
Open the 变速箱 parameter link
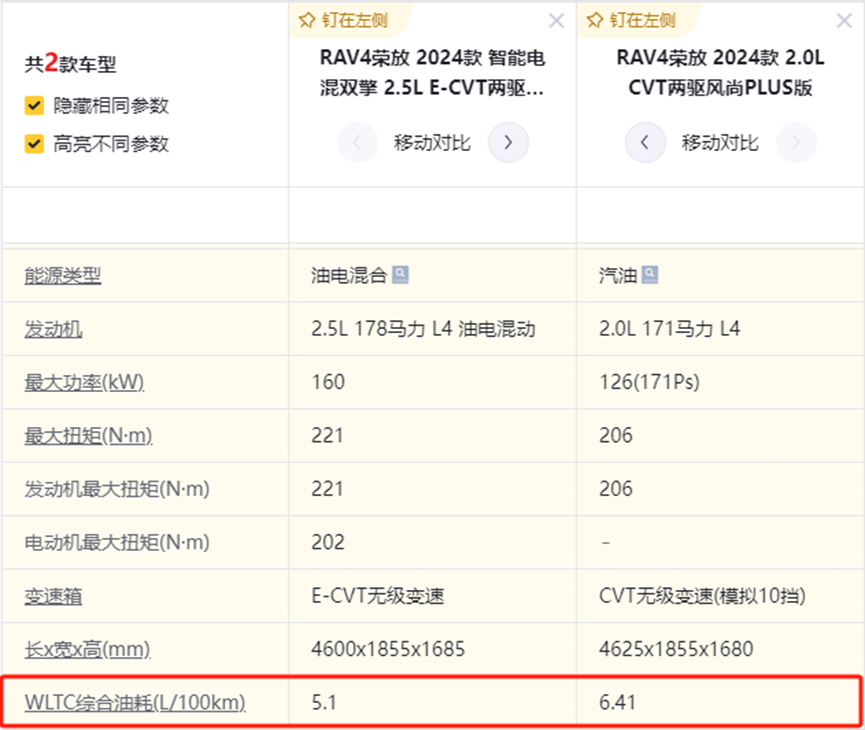pos(53,596)
